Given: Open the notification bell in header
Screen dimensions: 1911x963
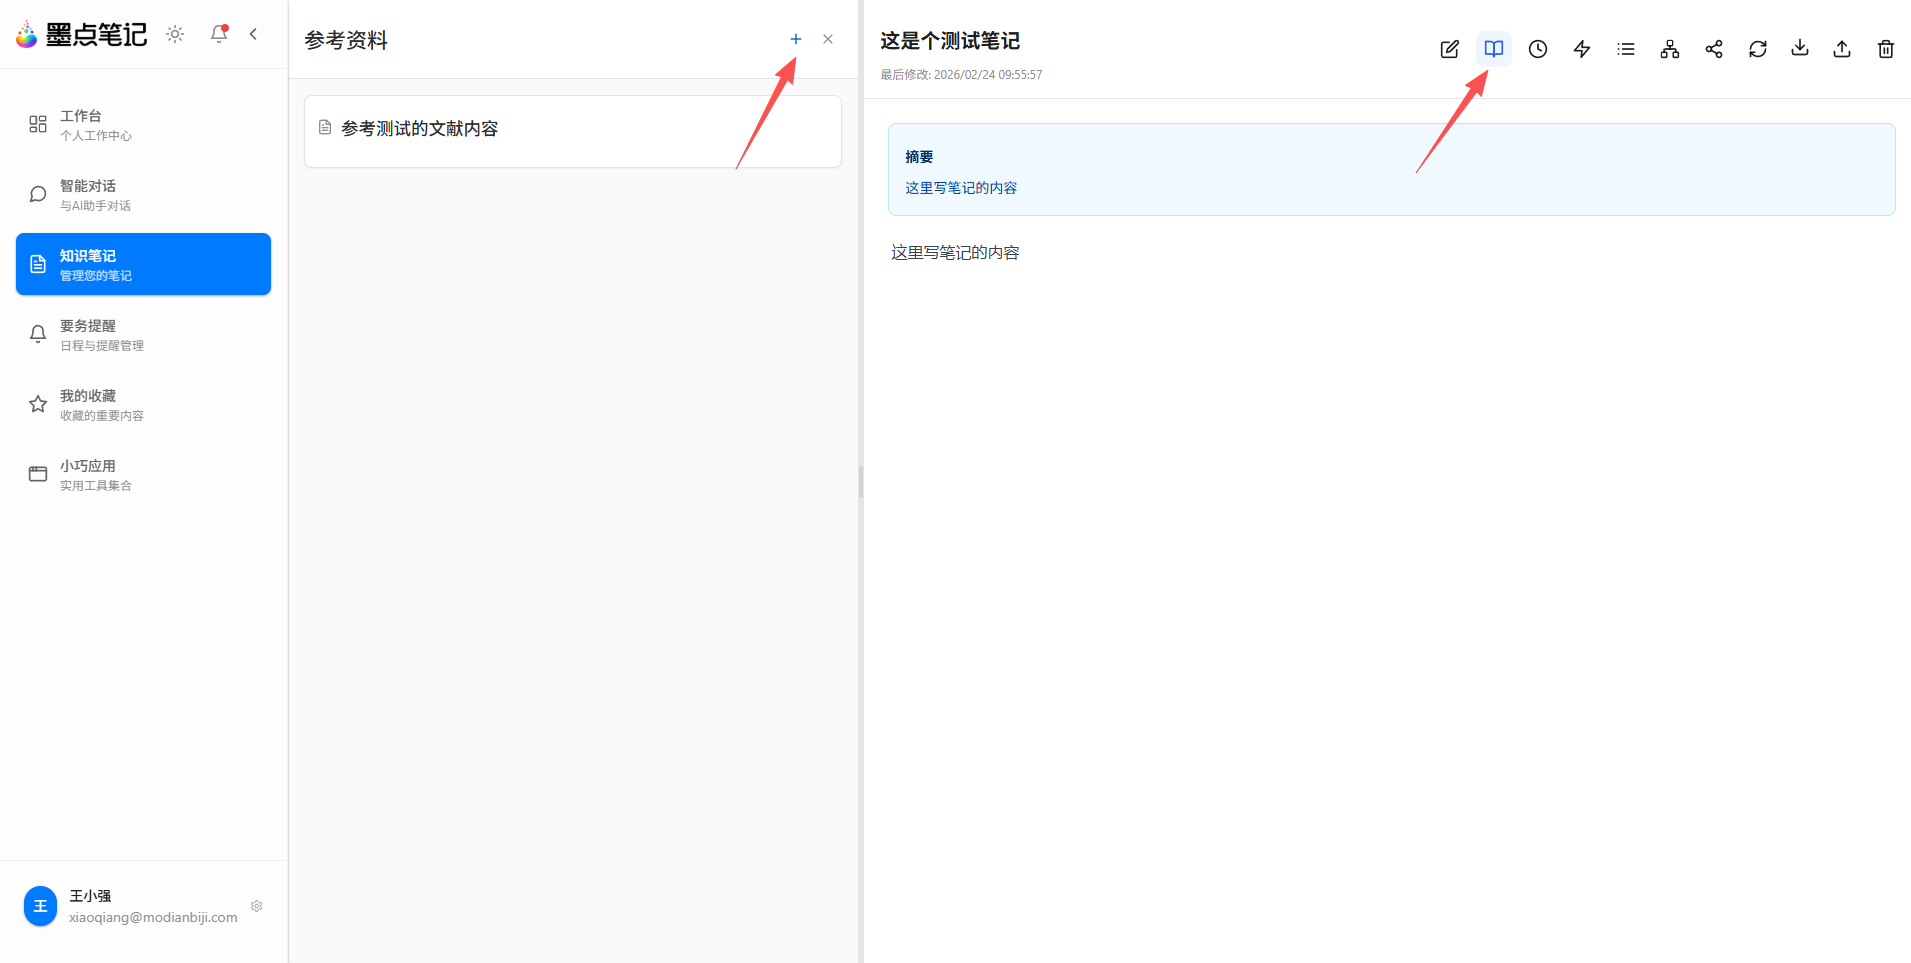Looking at the screenshot, I should 219,34.
